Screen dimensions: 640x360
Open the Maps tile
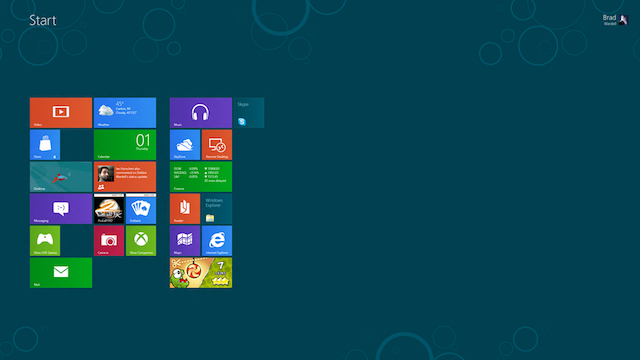point(185,241)
